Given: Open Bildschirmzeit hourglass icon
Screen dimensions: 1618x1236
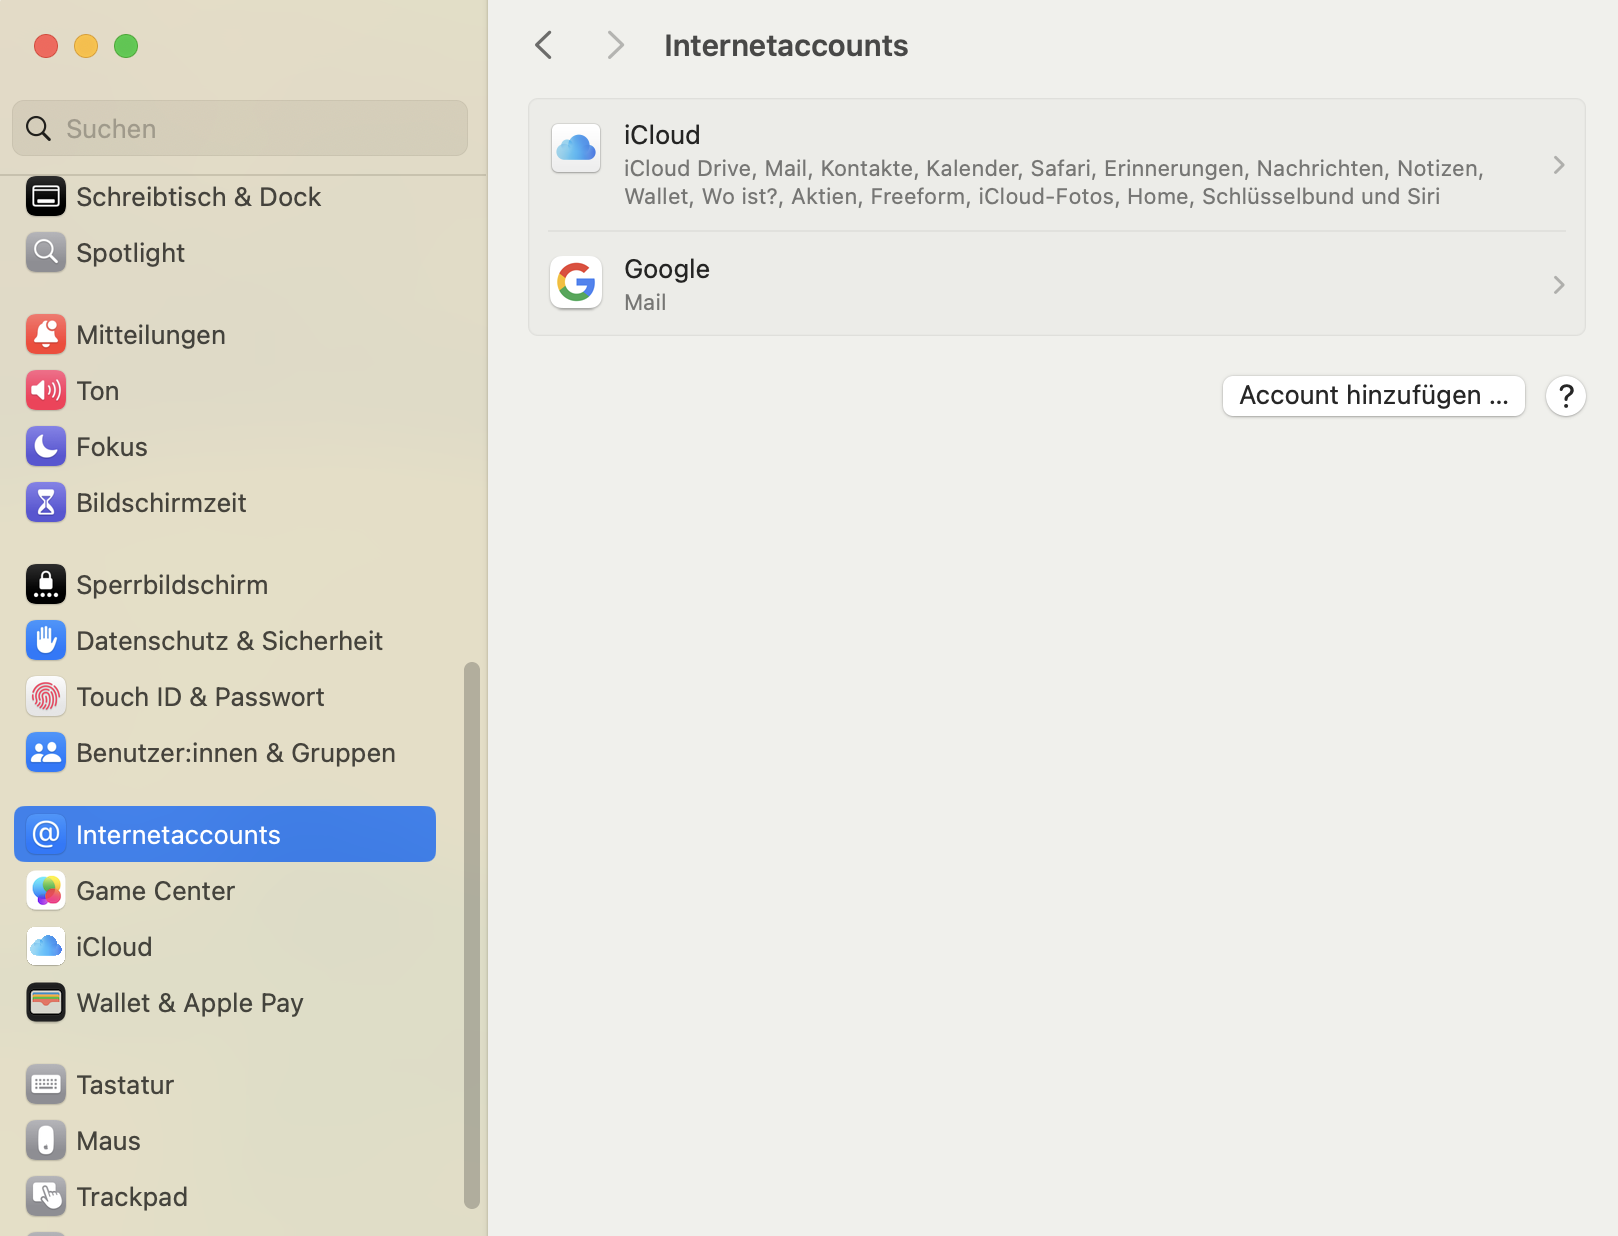Looking at the screenshot, I should click(x=46, y=503).
